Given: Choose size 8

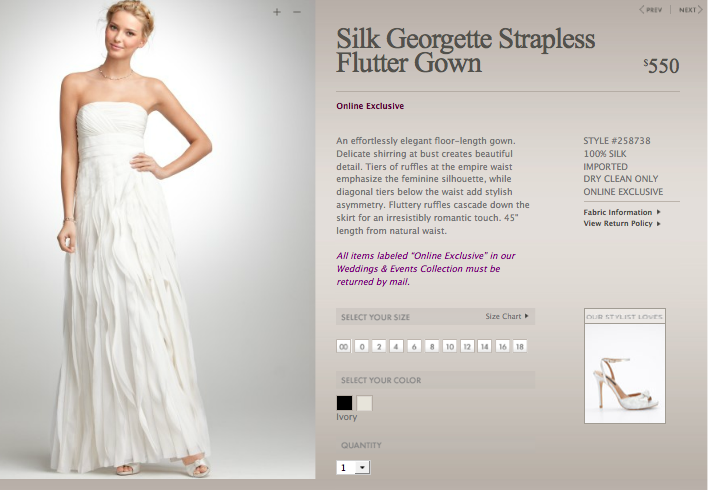Looking at the screenshot, I should 432,346.
